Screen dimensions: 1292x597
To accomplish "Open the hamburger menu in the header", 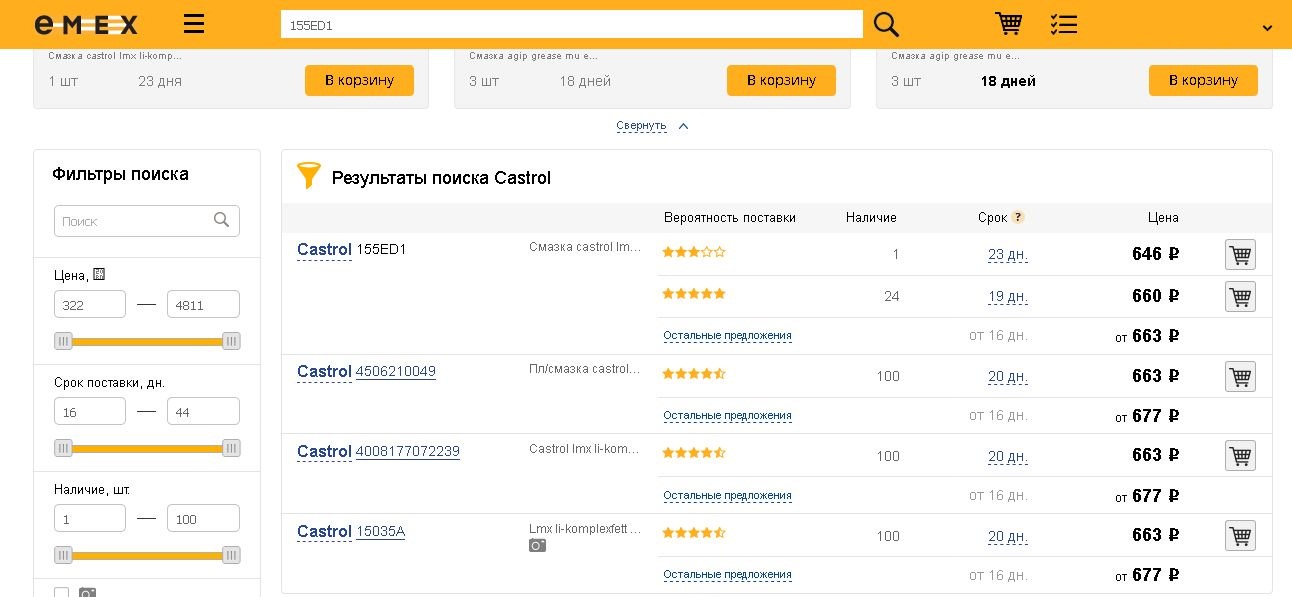I will click(x=194, y=24).
